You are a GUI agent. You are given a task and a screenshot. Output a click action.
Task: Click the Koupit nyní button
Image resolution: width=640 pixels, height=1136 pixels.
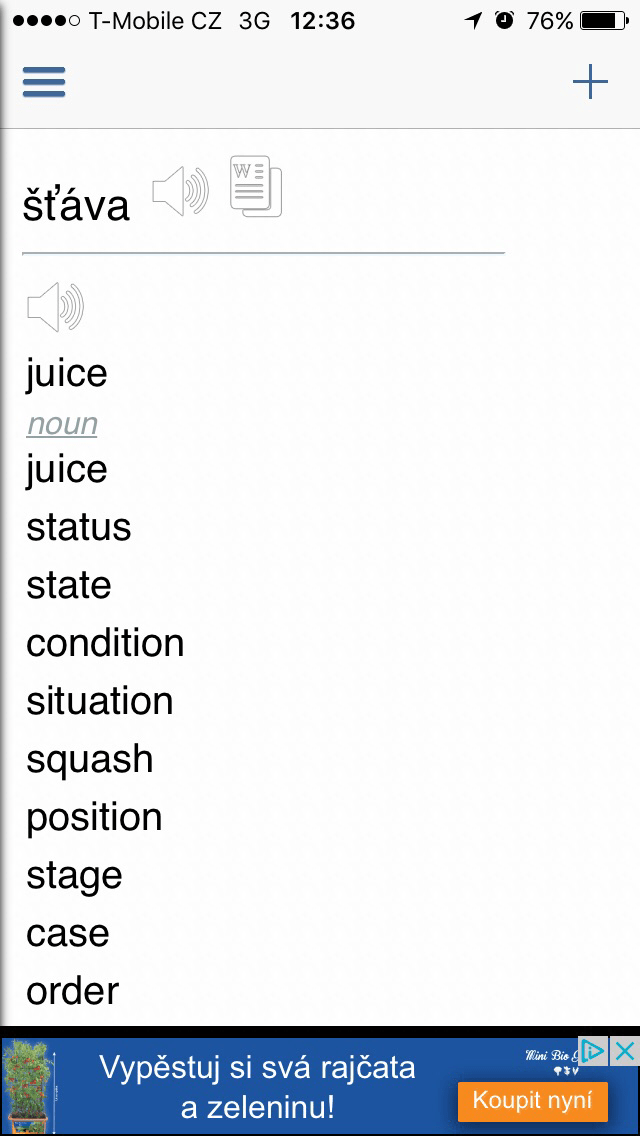[x=533, y=1101]
